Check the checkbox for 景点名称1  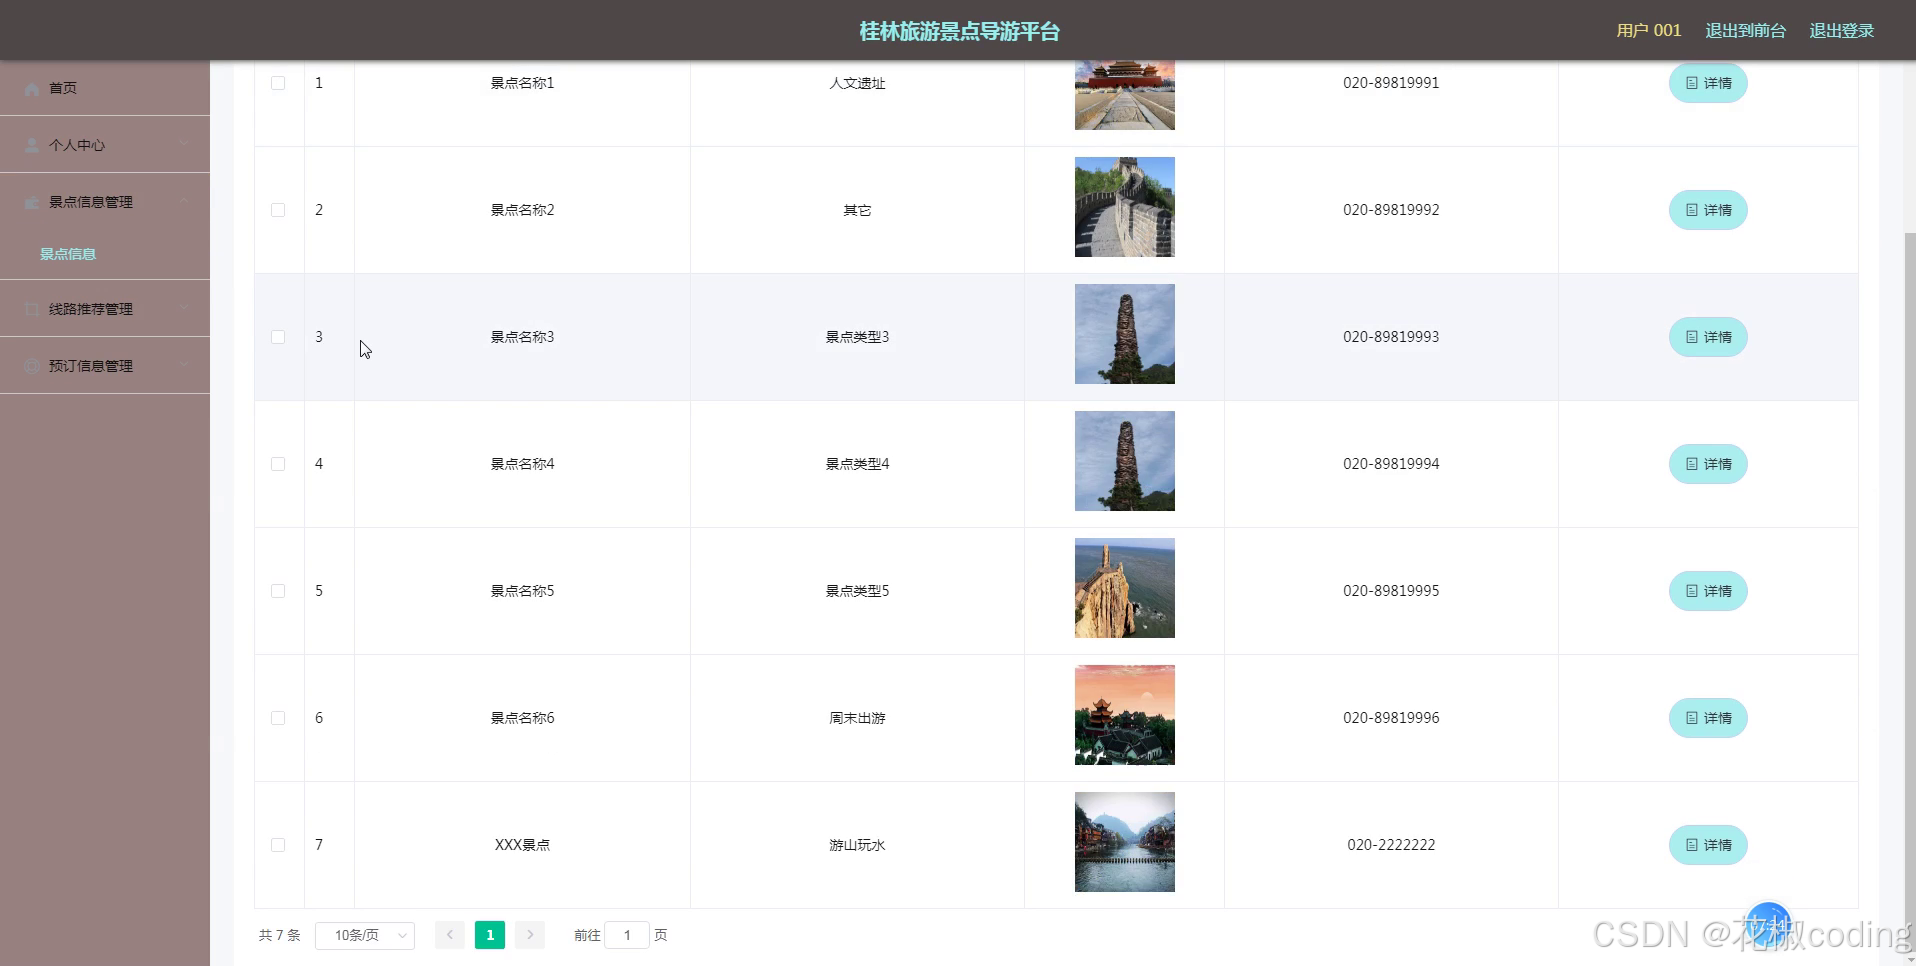point(278,83)
